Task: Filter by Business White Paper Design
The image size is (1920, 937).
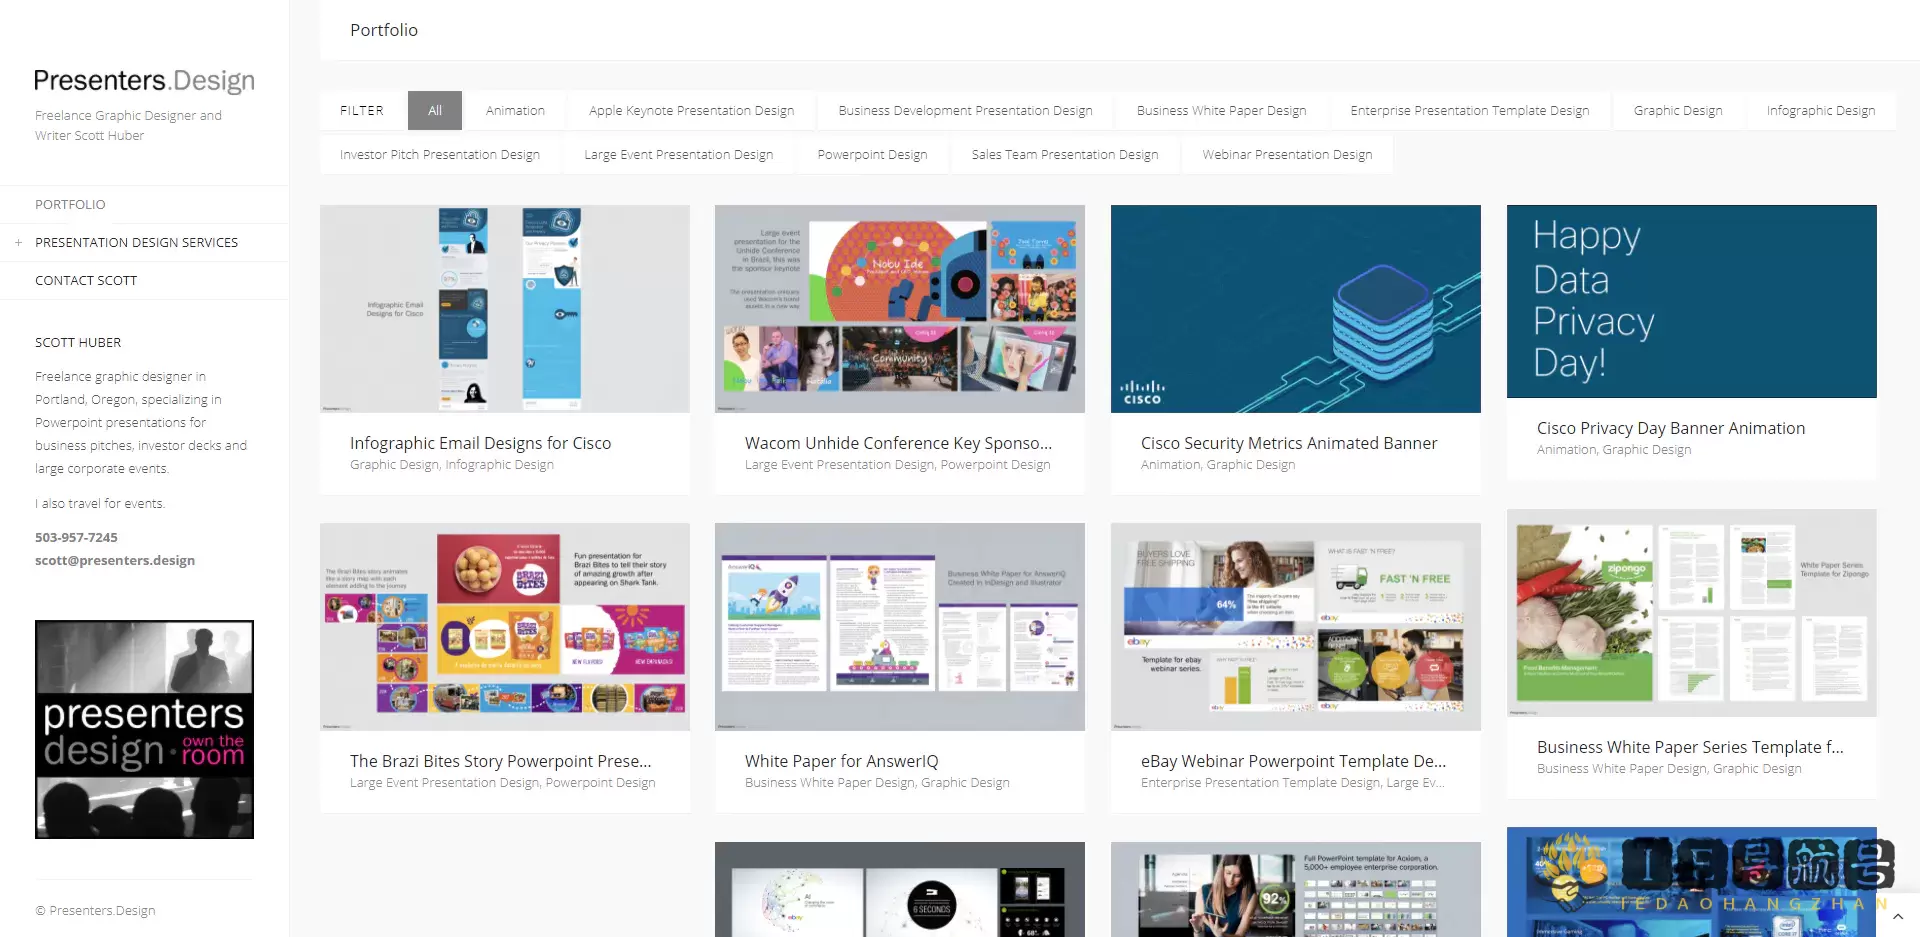Action: [x=1221, y=110]
